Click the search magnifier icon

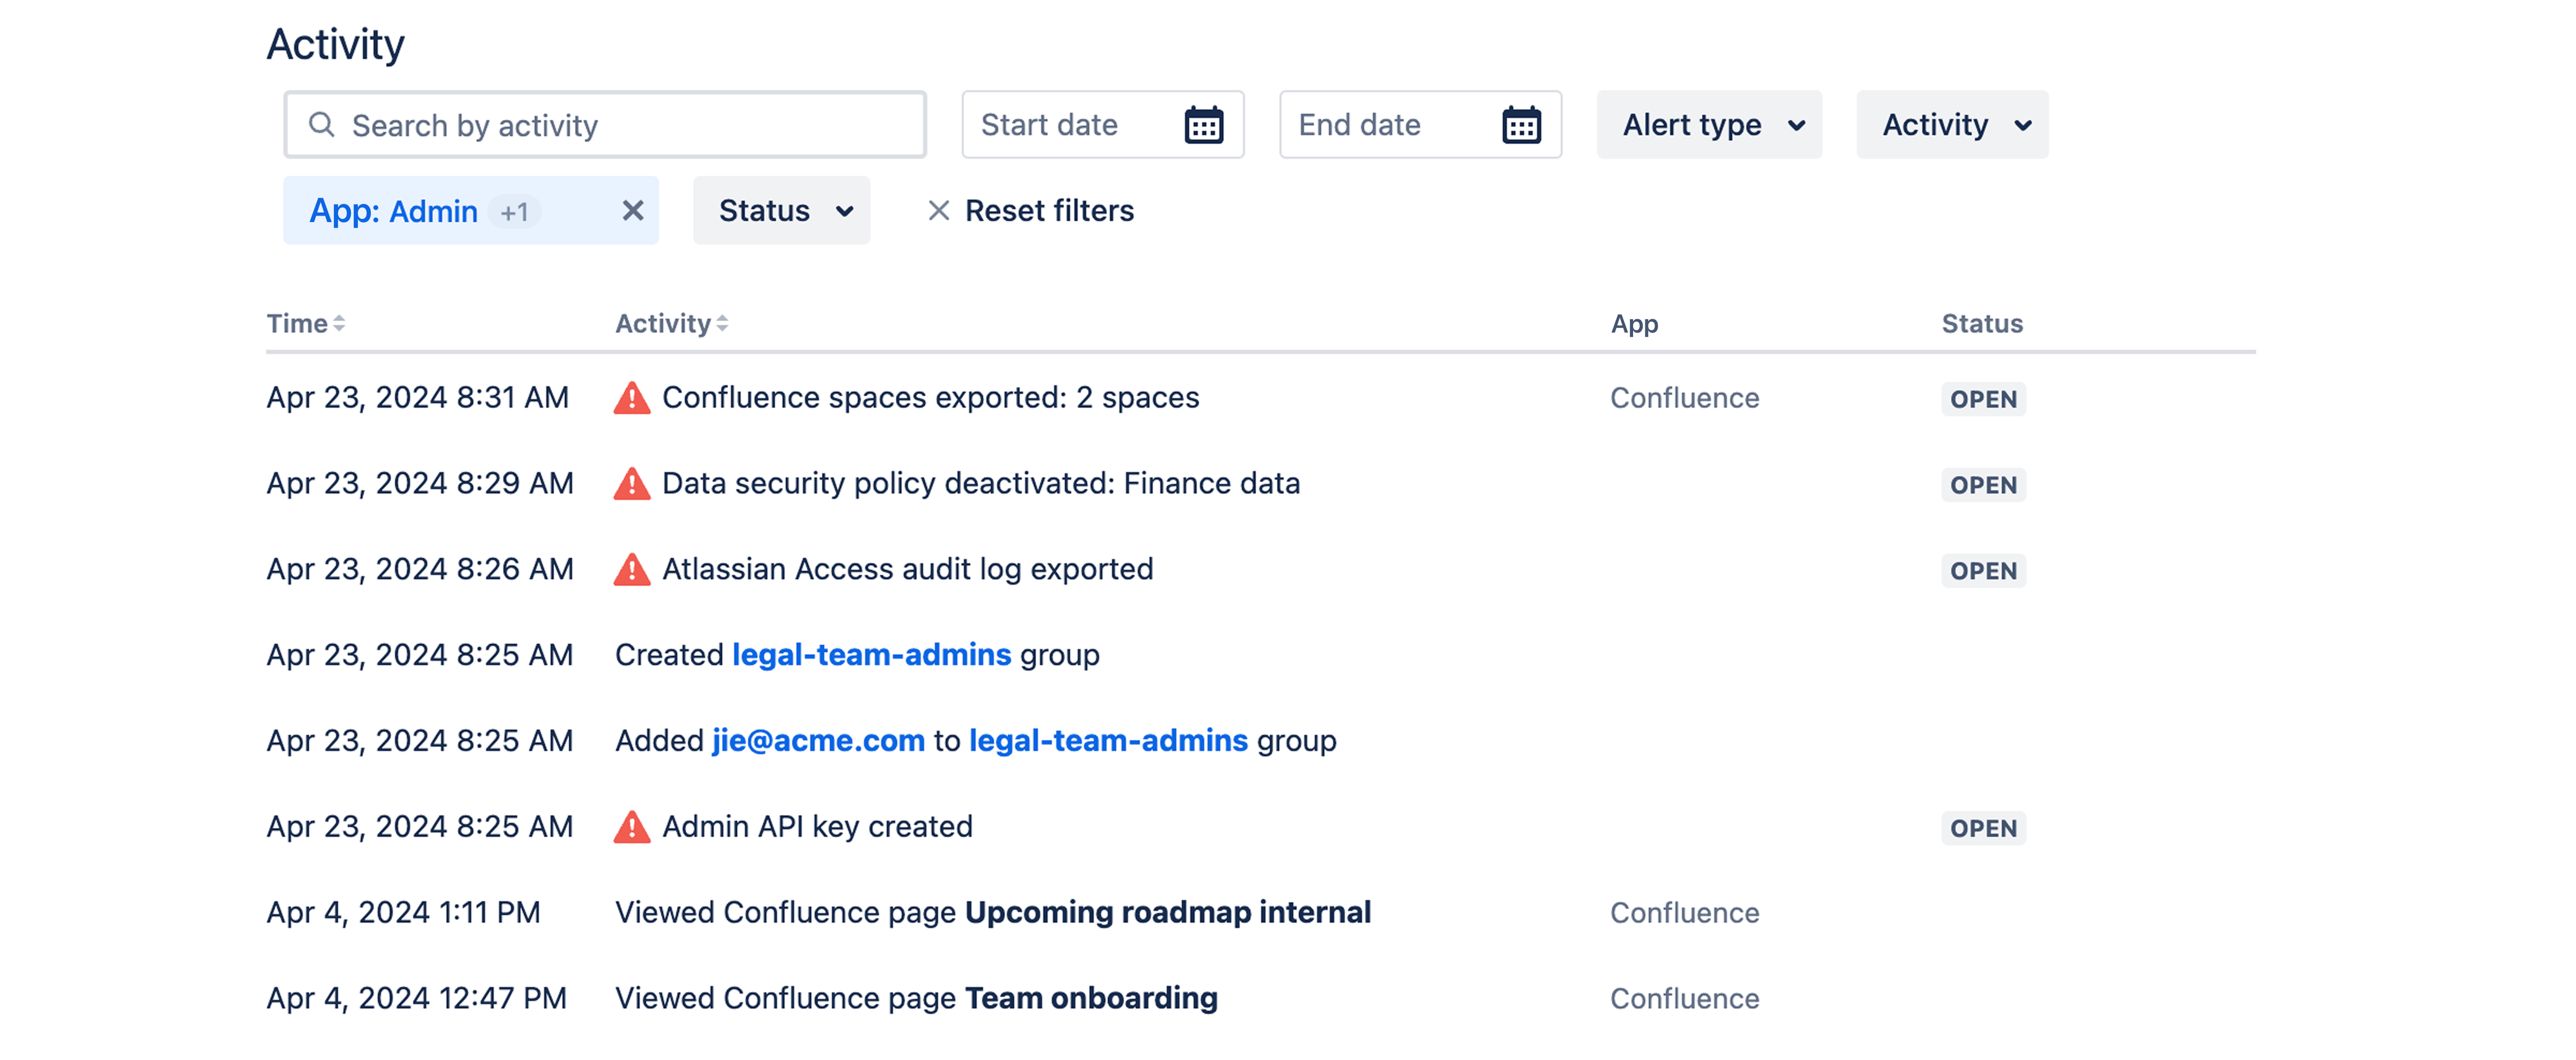pyautogui.click(x=321, y=125)
